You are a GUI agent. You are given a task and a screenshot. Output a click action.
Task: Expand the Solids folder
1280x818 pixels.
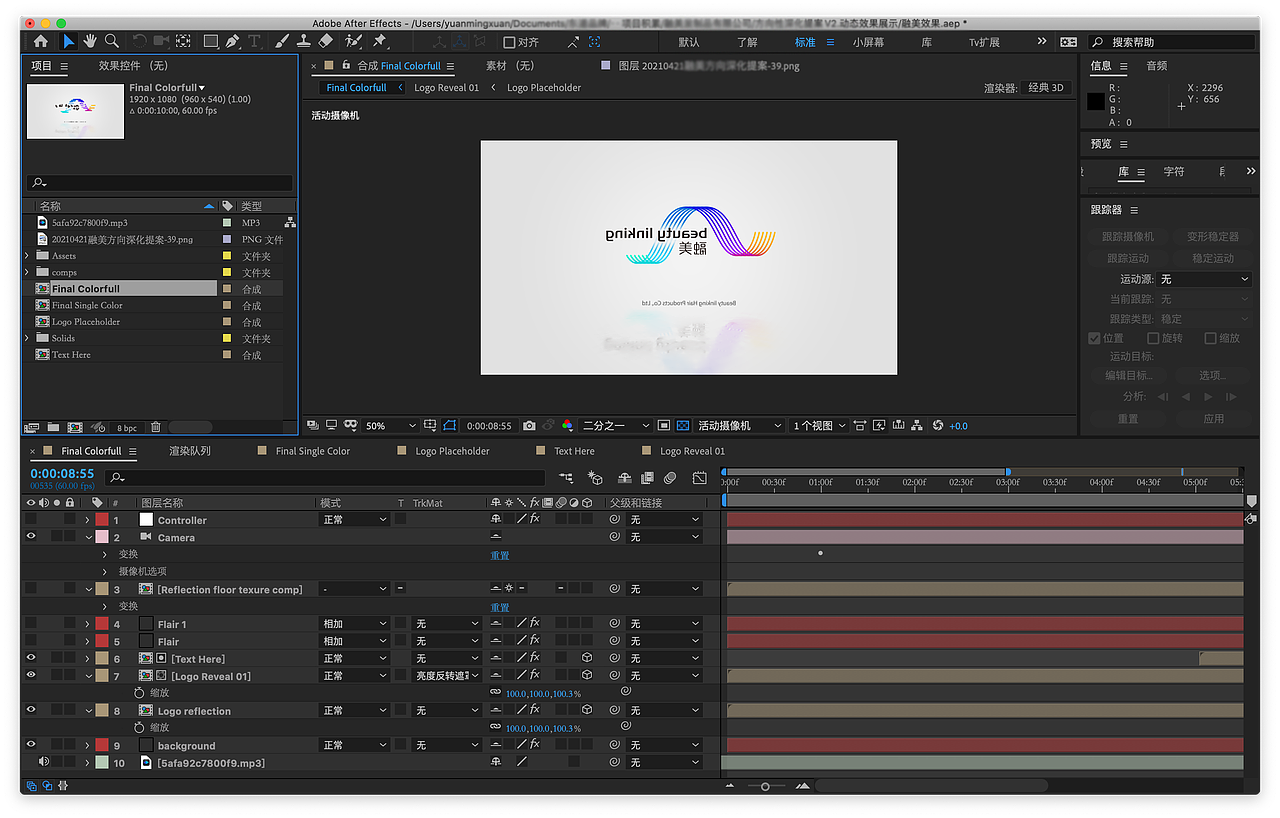(27, 338)
